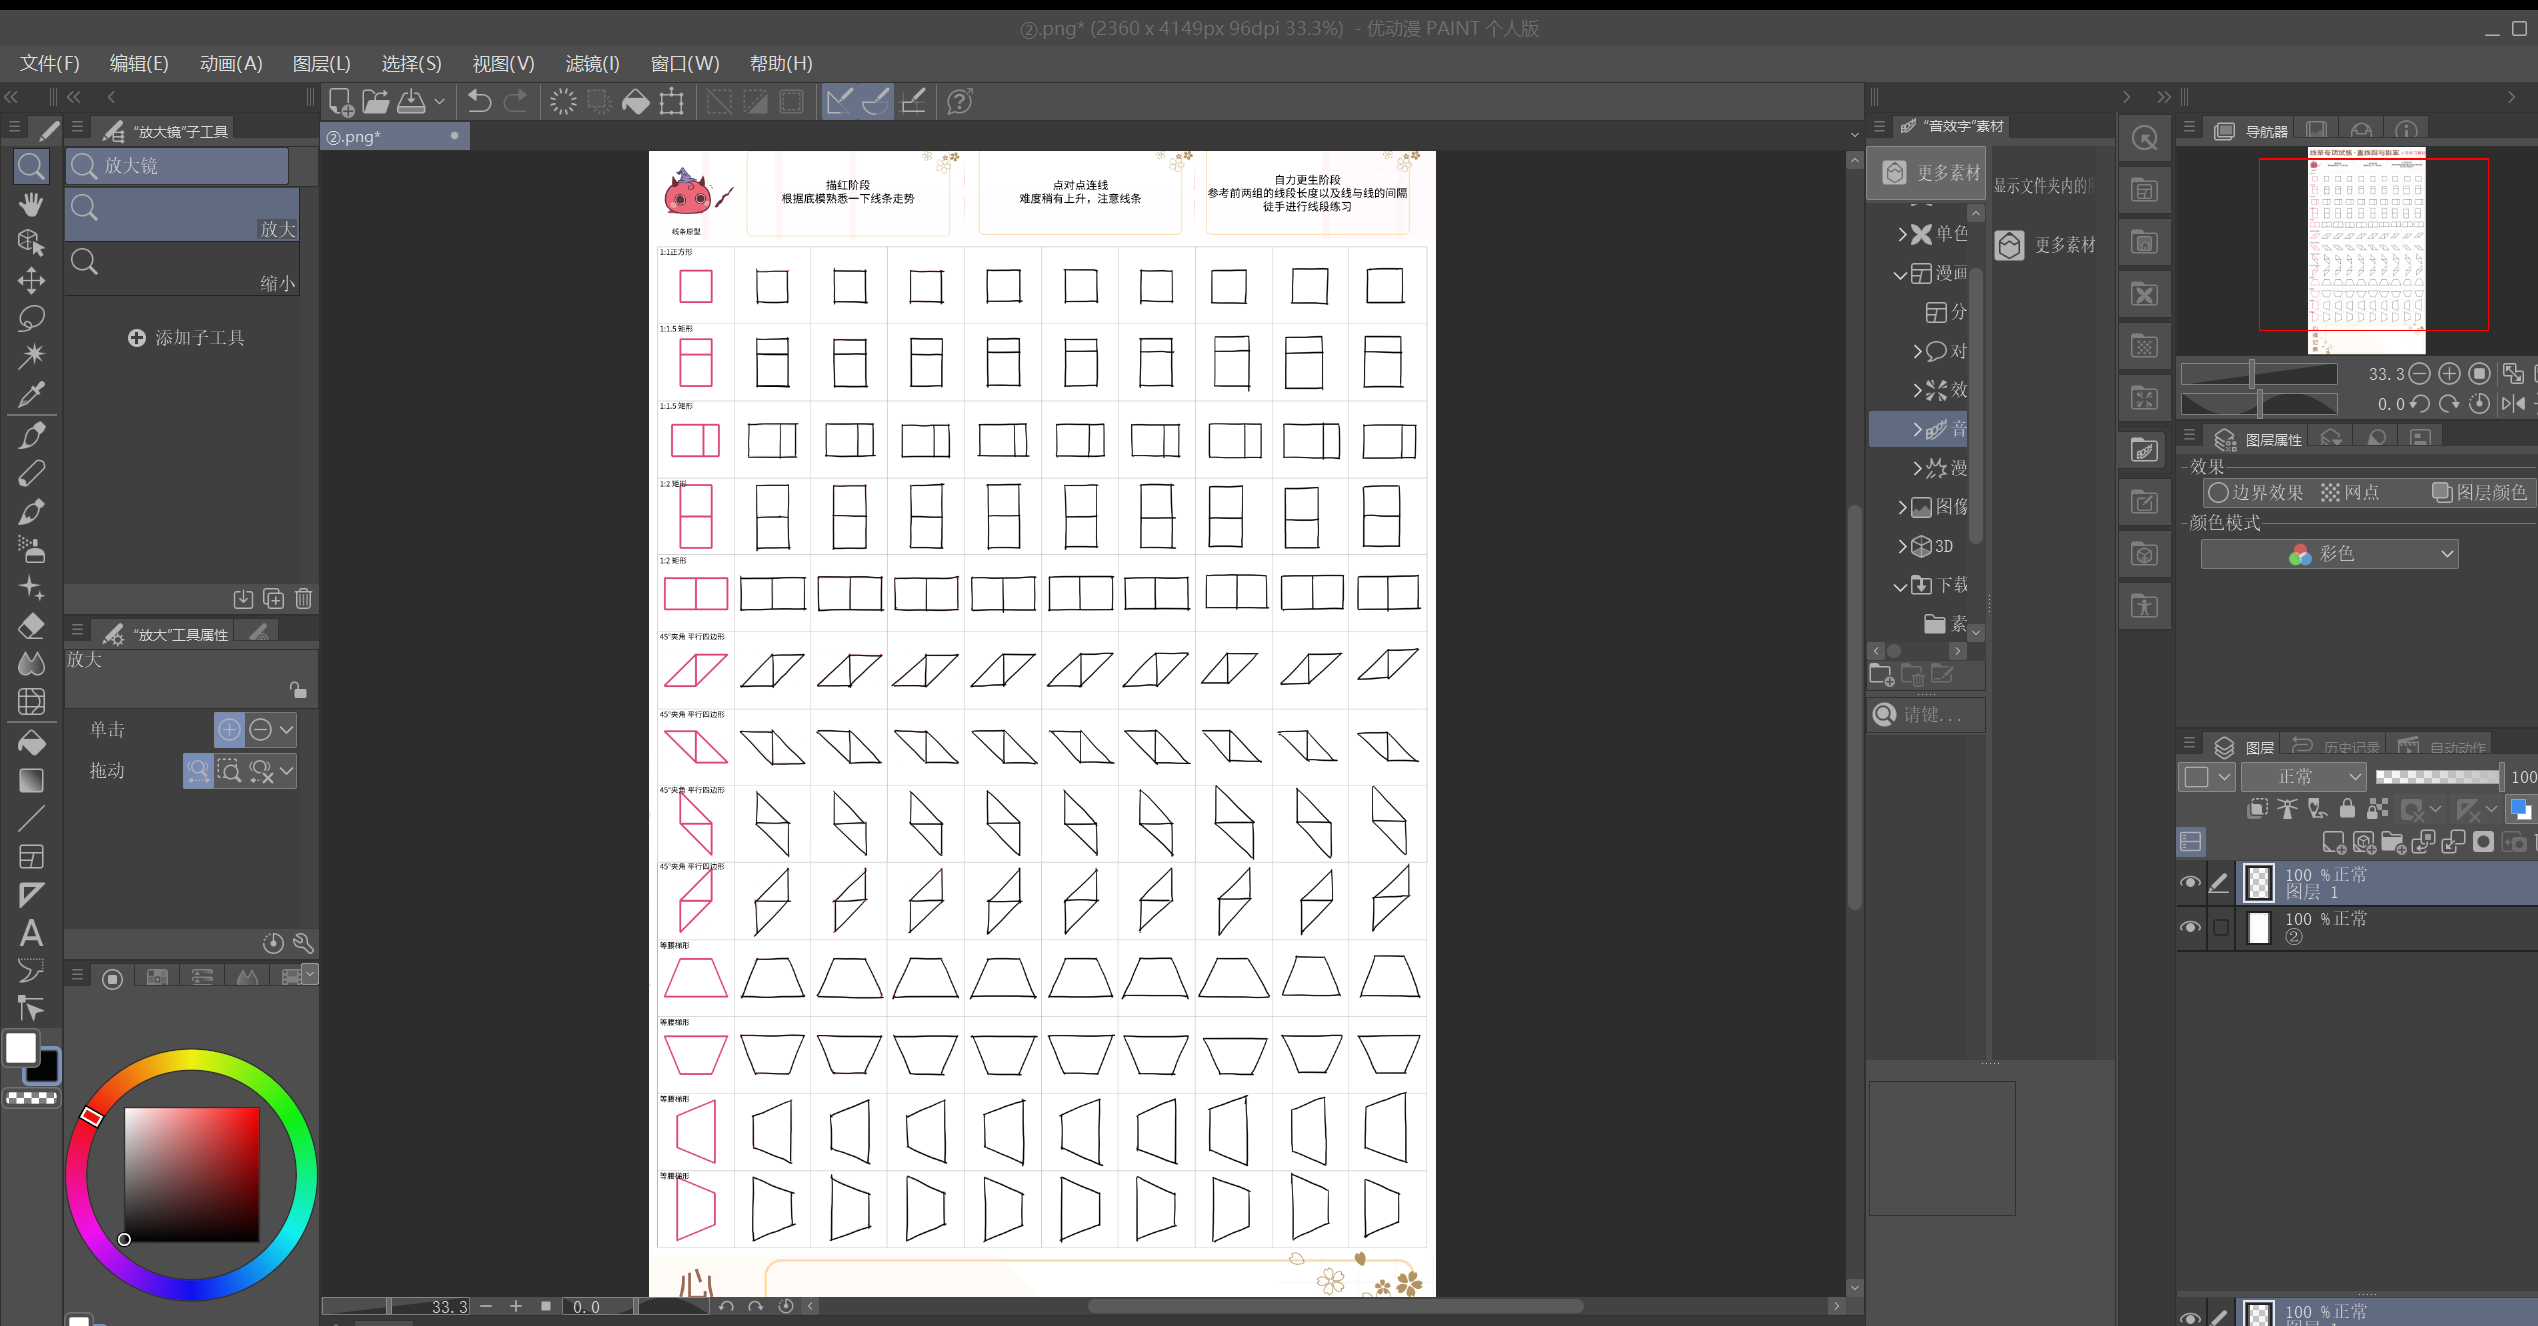
Task: Click the Undo icon in toolbar
Action: click(479, 101)
